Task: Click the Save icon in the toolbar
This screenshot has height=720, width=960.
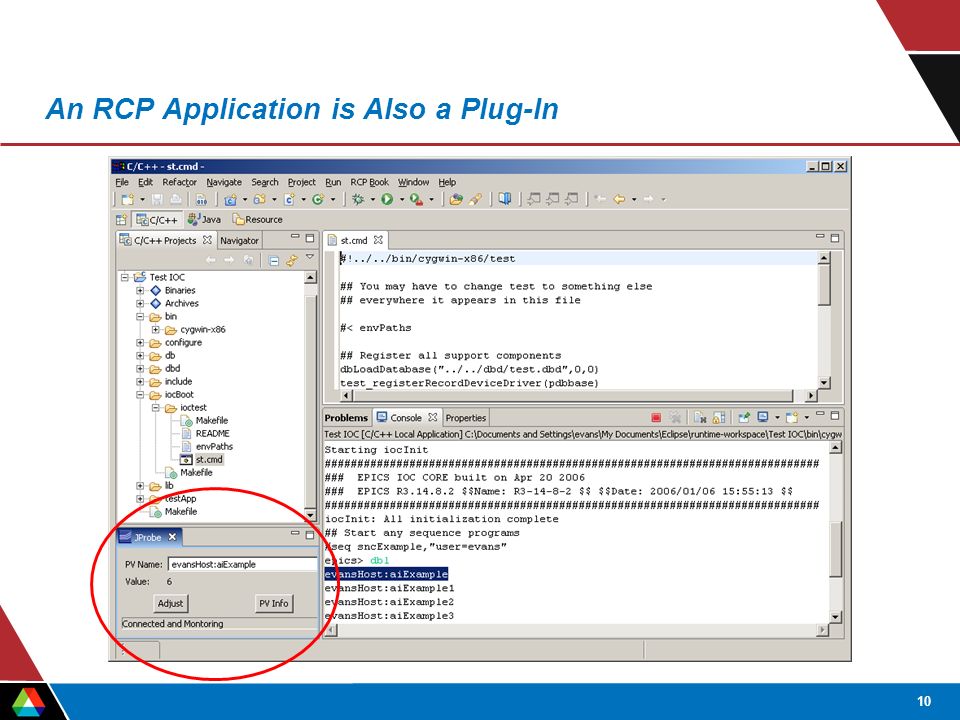Action: (x=157, y=199)
